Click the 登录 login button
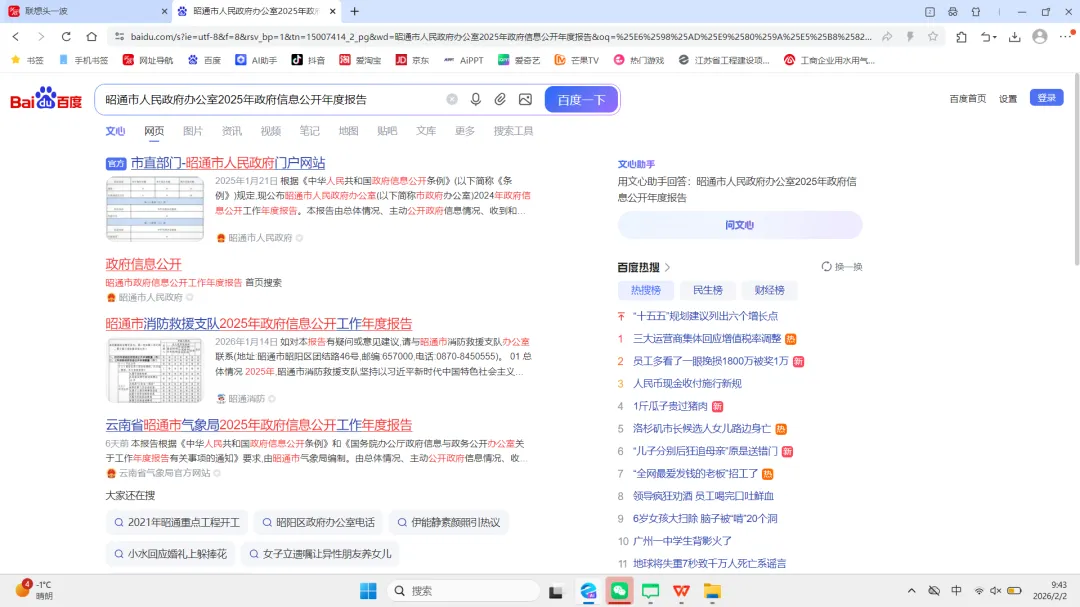Screen dimensions: 1080x607 pyautogui.click(x=1046, y=98)
